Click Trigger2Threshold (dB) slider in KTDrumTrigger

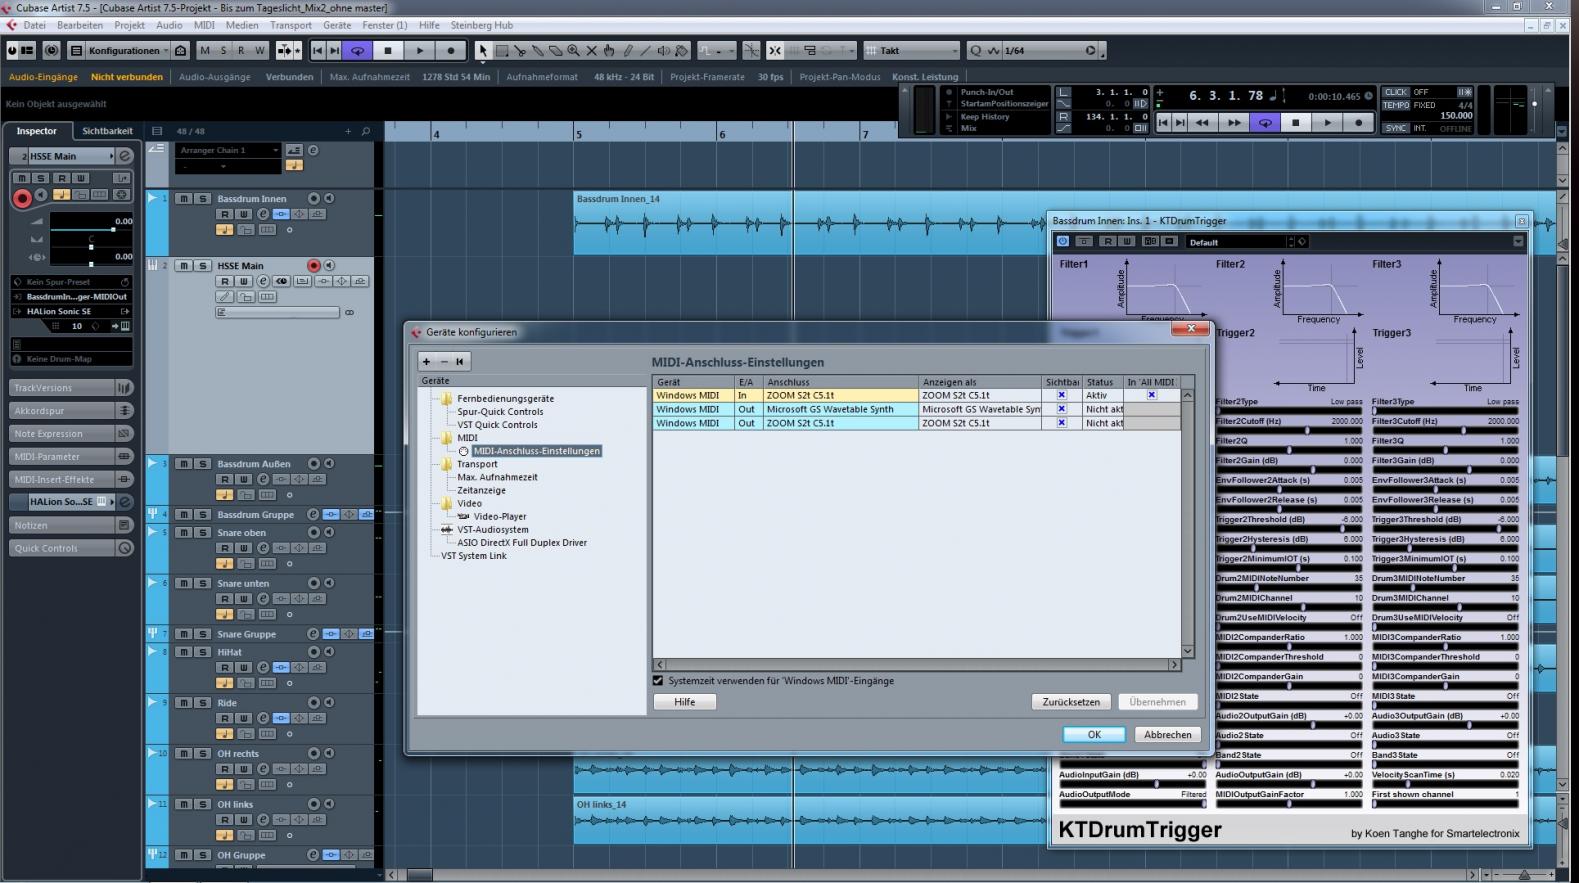(1289, 529)
